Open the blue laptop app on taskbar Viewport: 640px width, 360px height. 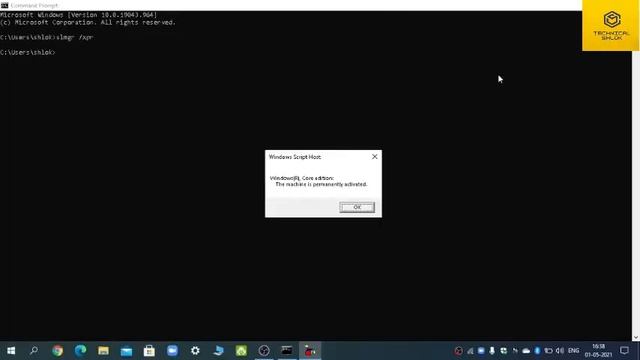[218, 351]
